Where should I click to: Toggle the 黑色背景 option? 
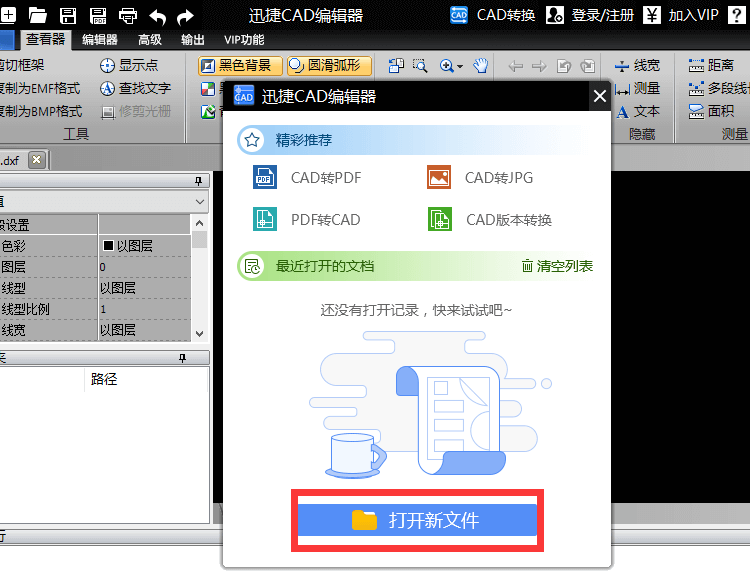point(240,66)
